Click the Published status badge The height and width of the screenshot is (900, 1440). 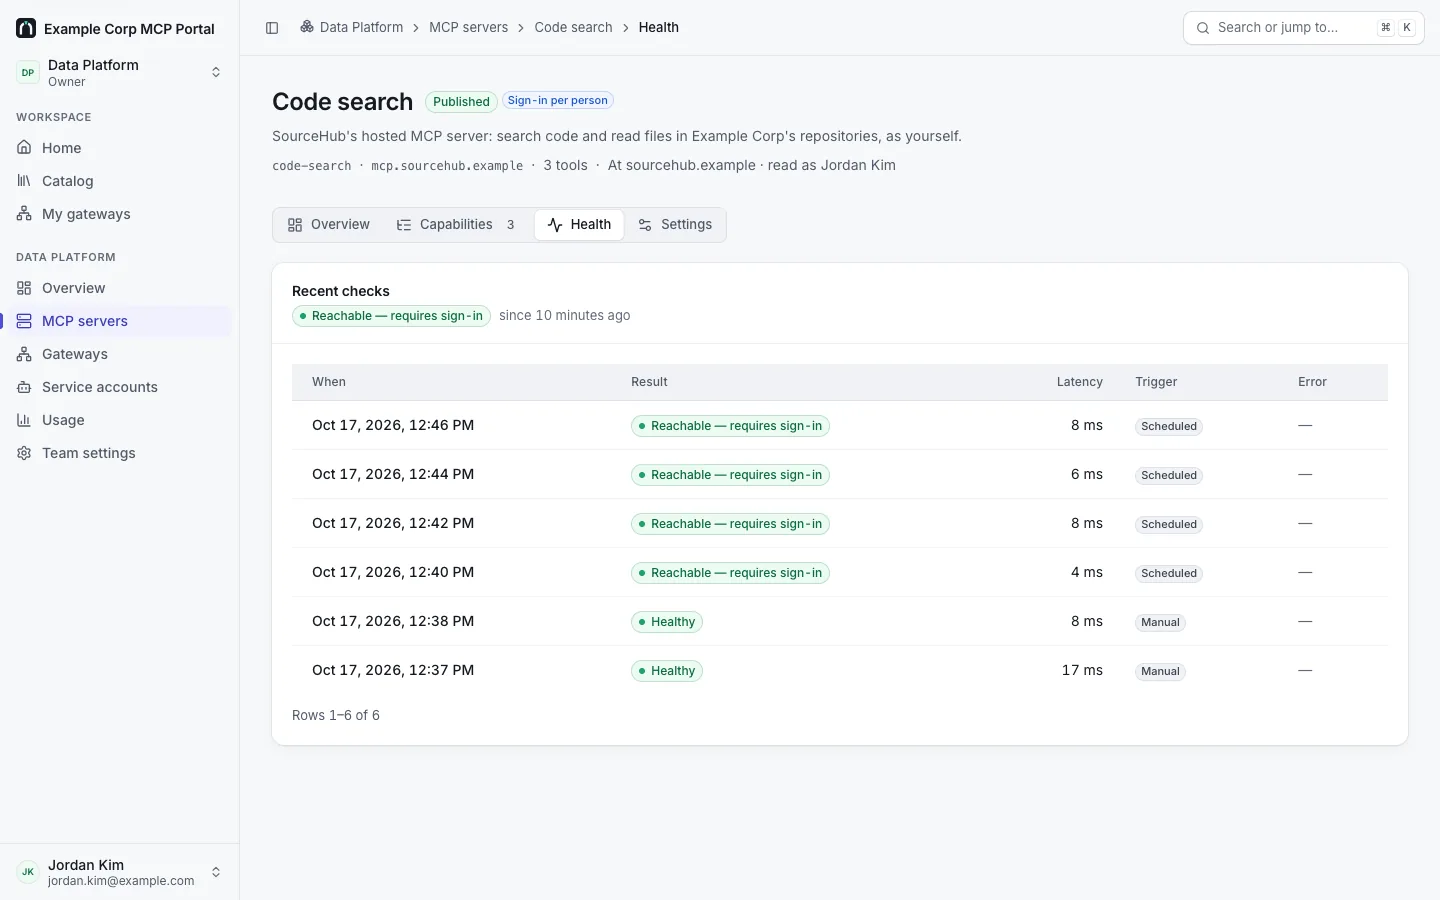461,102
